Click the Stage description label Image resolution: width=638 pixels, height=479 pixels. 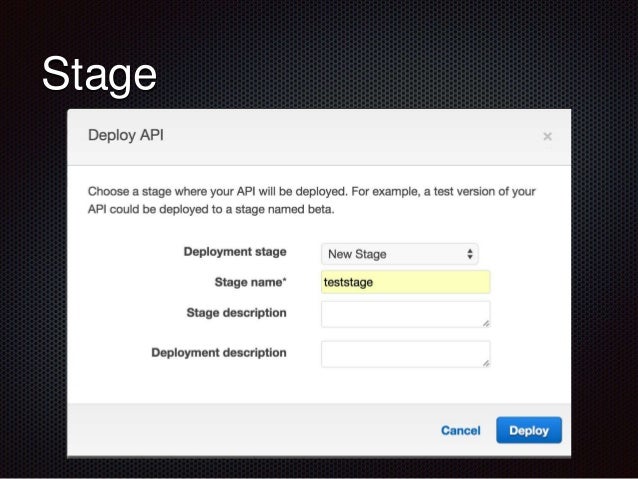click(236, 313)
